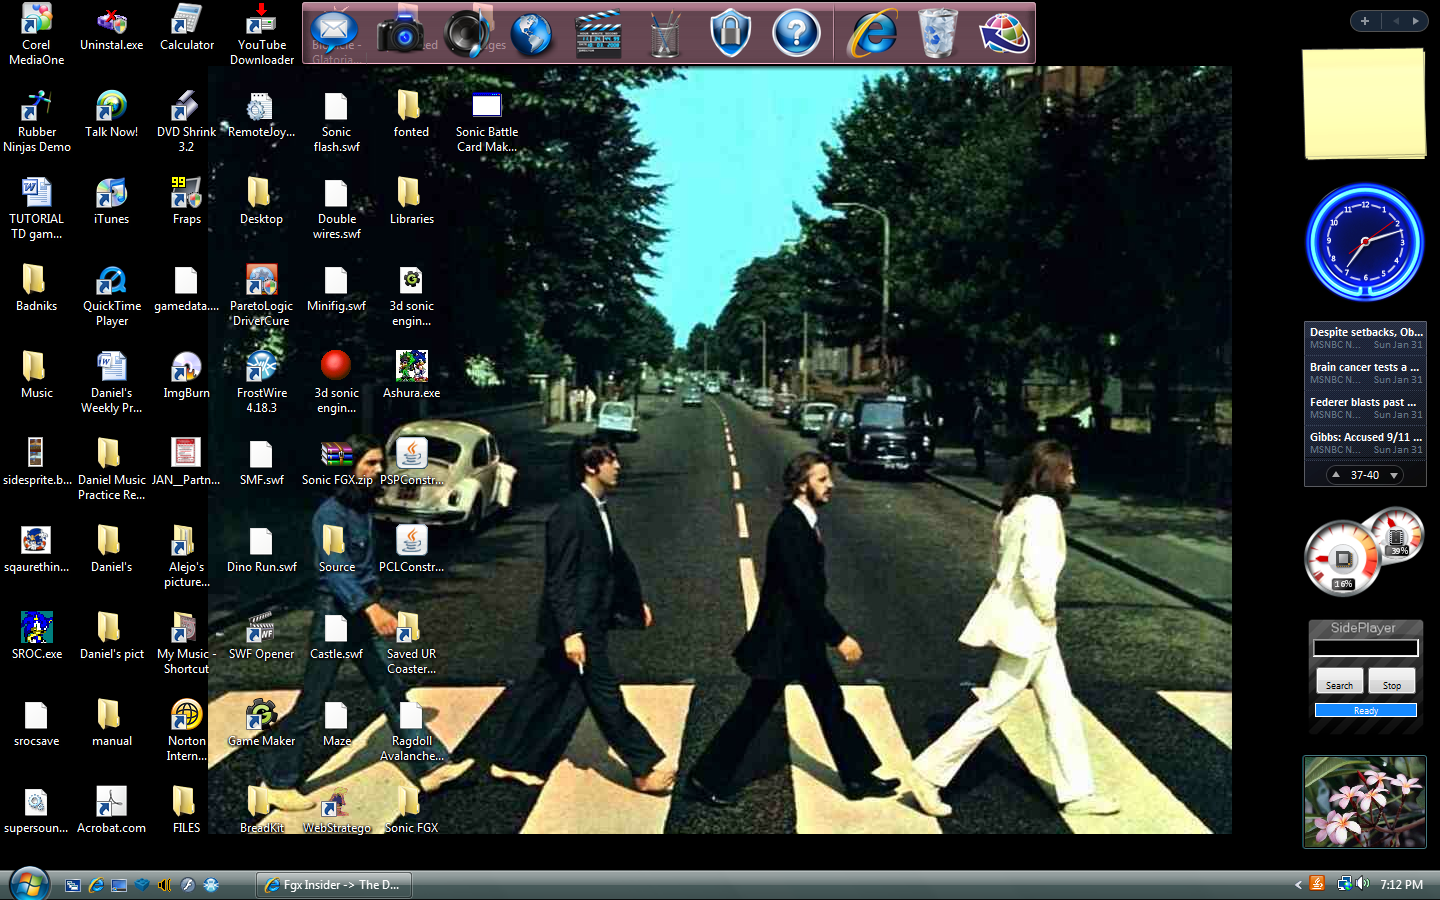Screen dimensions: 1440x900
Task: Click the Recycle Bin icon in the dock
Action: point(937,33)
